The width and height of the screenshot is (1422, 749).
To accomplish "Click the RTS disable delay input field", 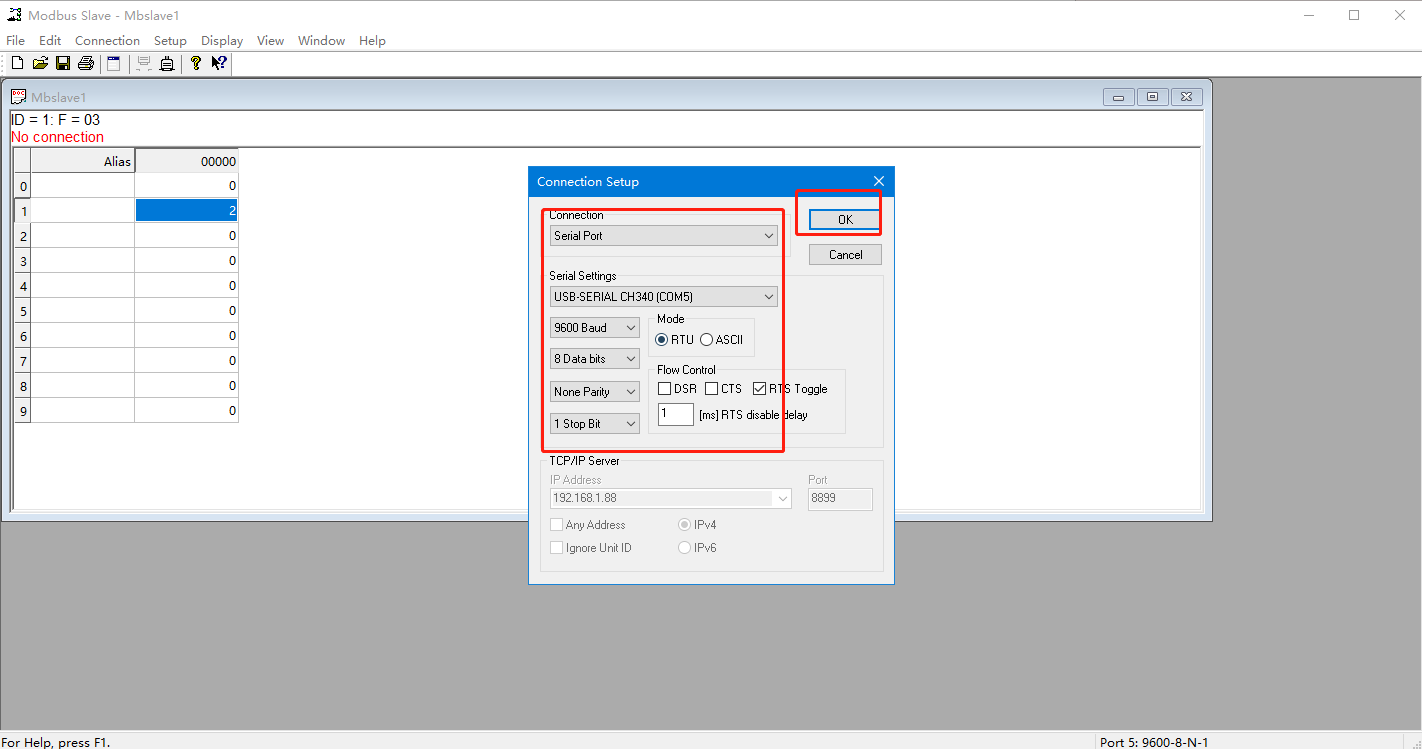I will pyautogui.click(x=676, y=414).
